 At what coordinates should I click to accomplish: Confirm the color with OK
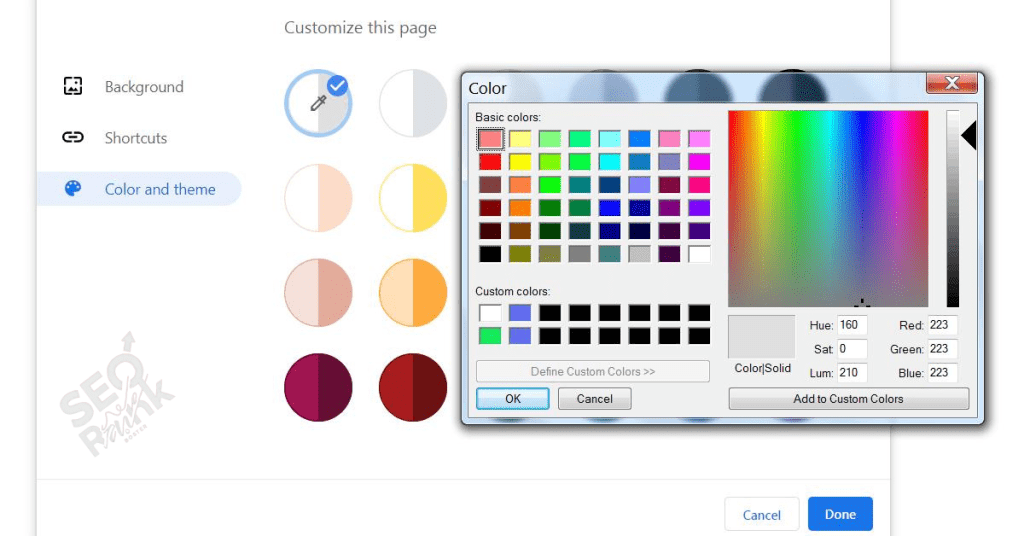tap(513, 399)
